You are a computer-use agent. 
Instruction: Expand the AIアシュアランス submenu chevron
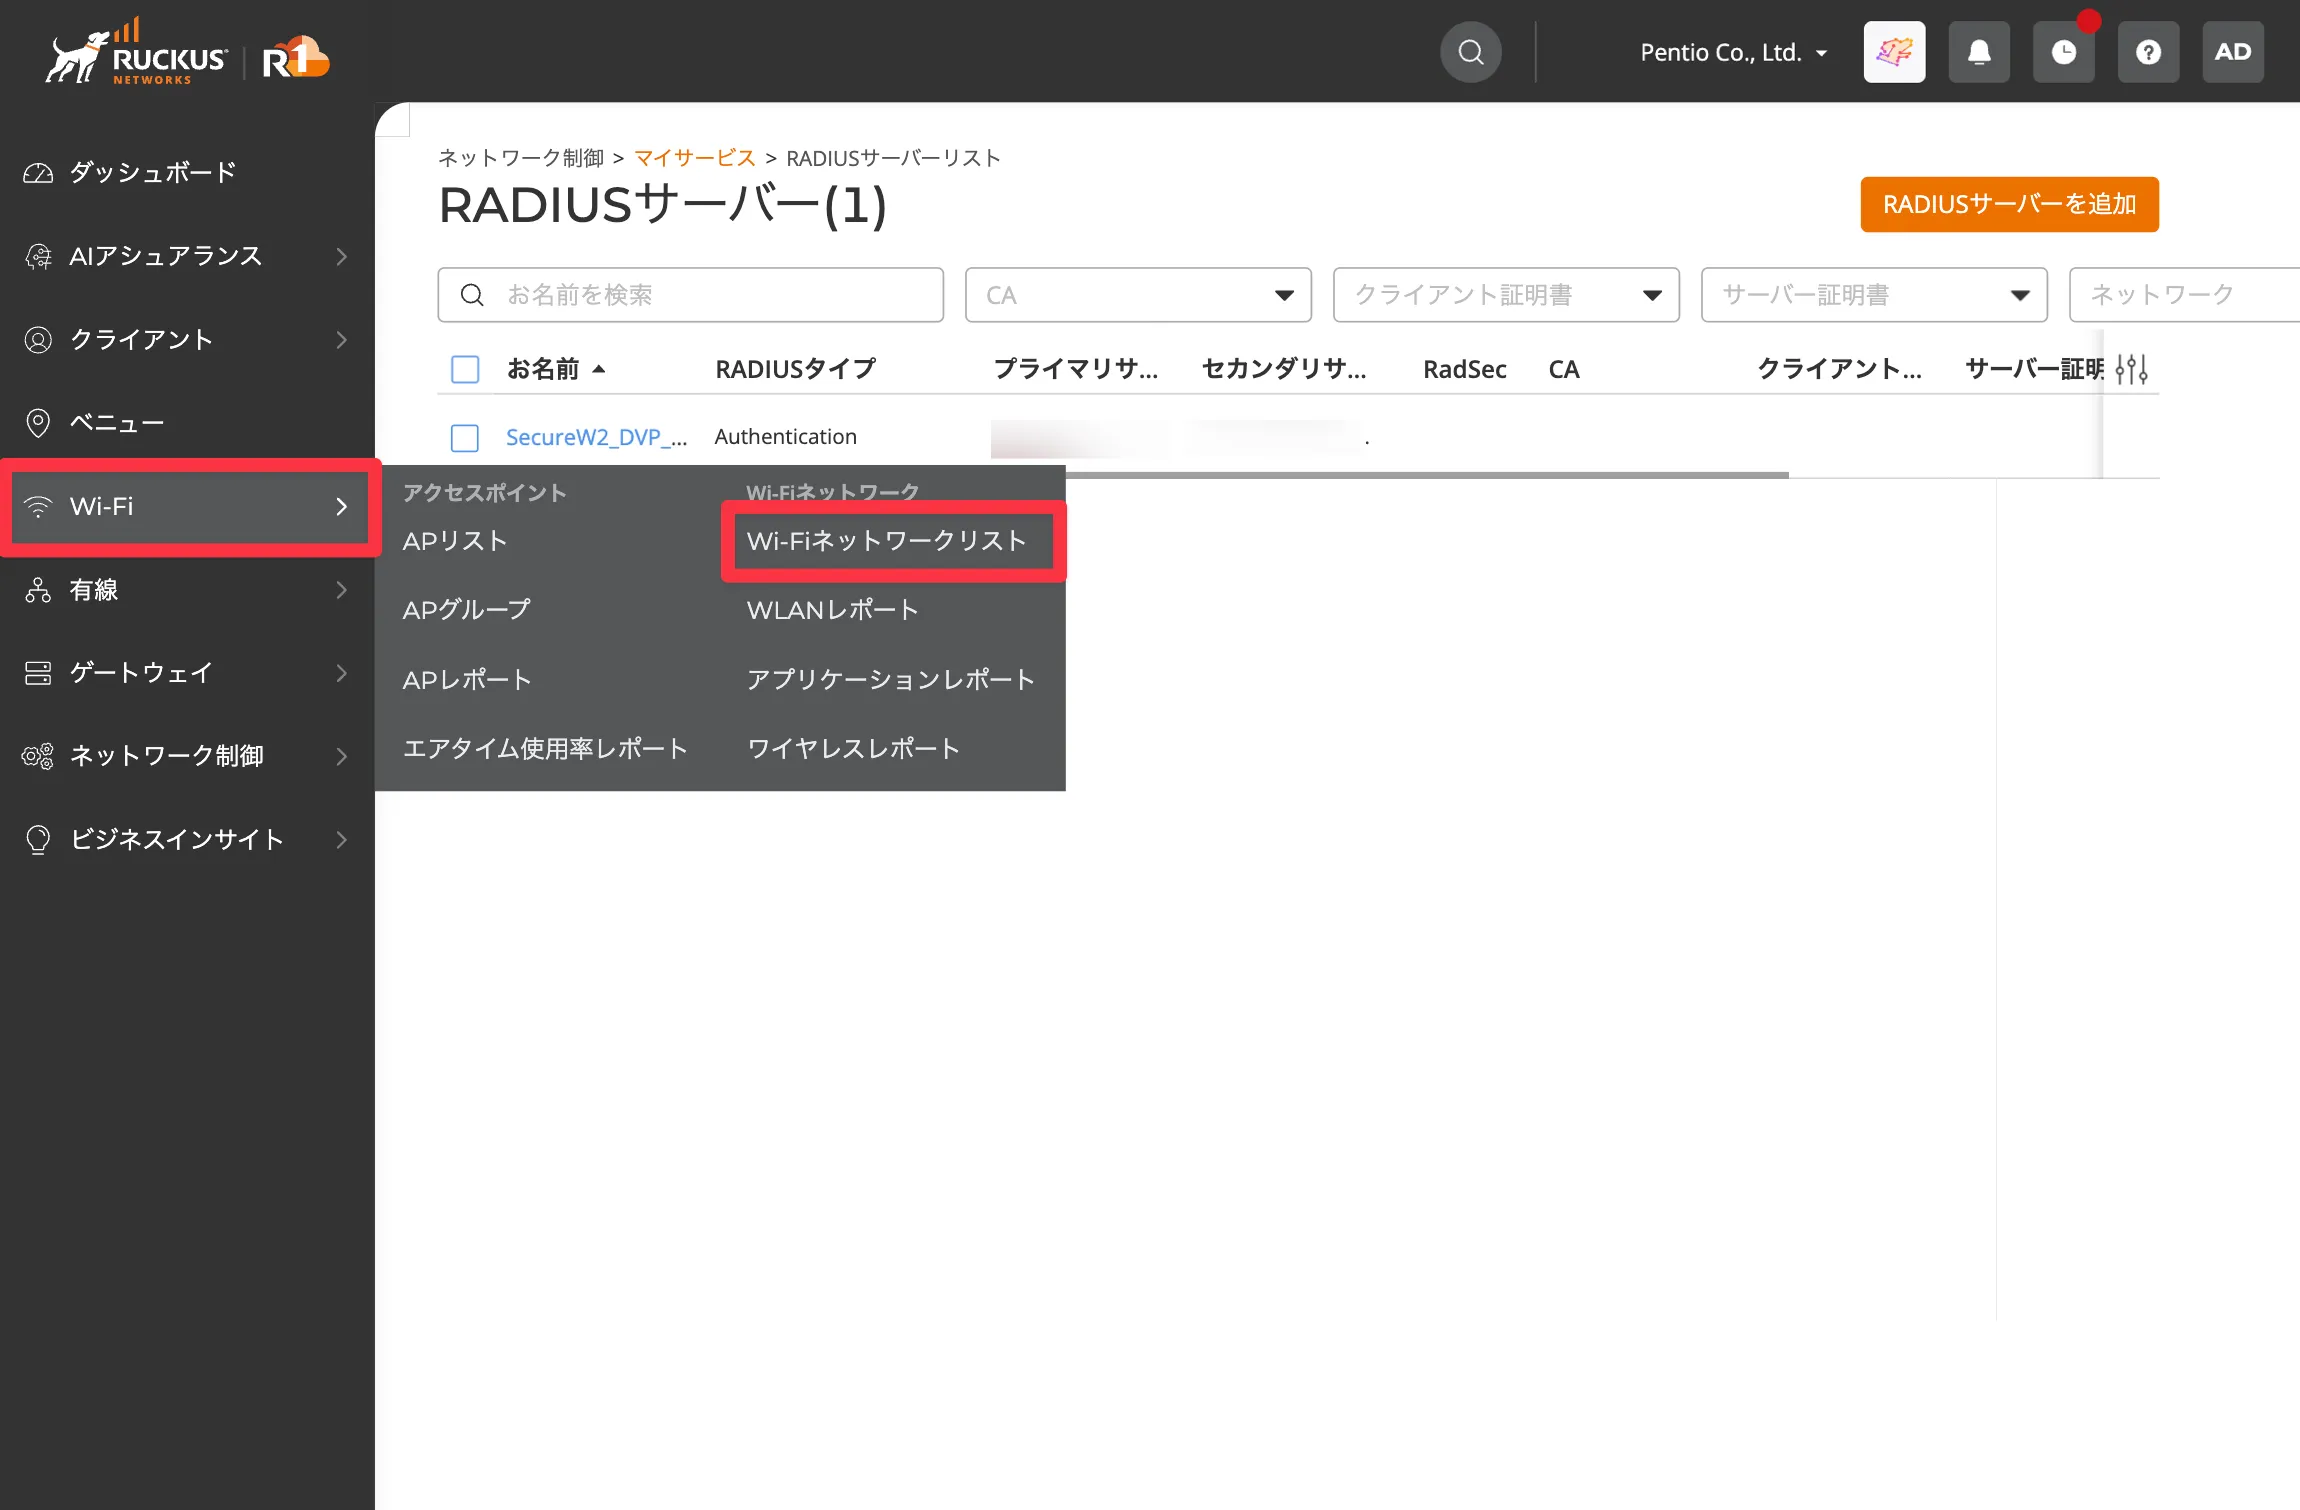(342, 257)
